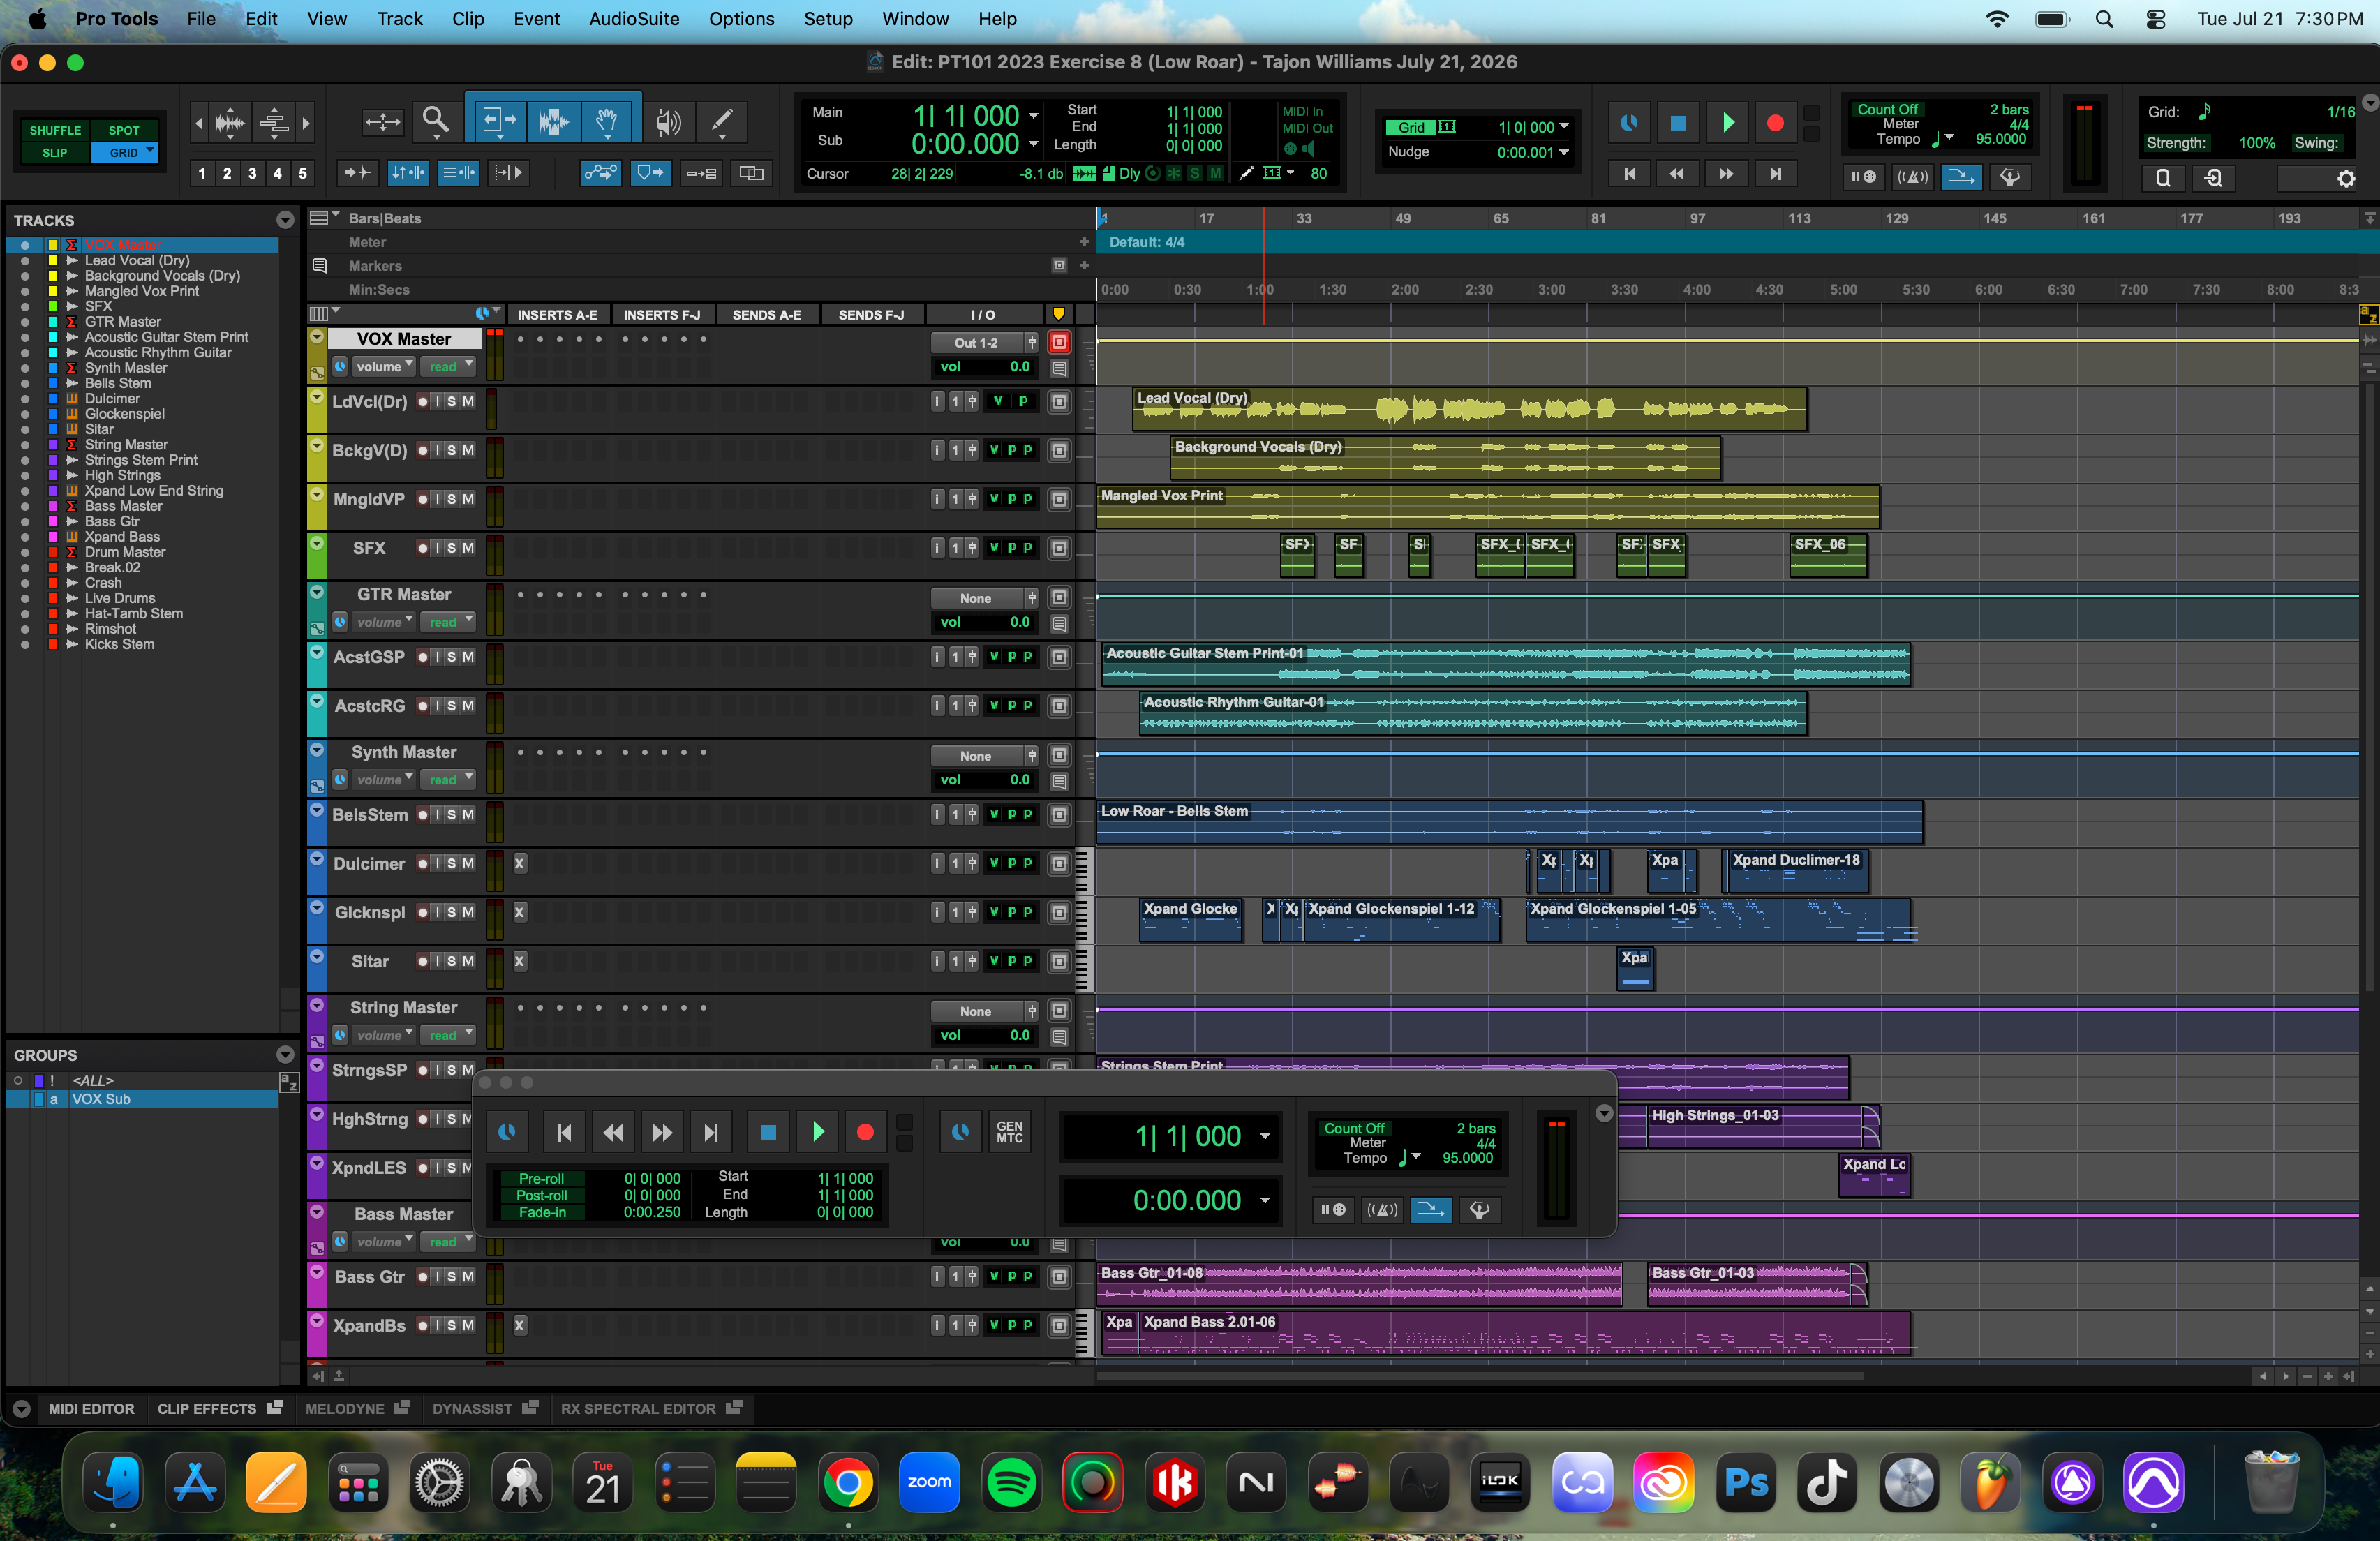Open the Melodyne tab
Screen dimensions: 2380x1541
click(x=357, y=1409)
